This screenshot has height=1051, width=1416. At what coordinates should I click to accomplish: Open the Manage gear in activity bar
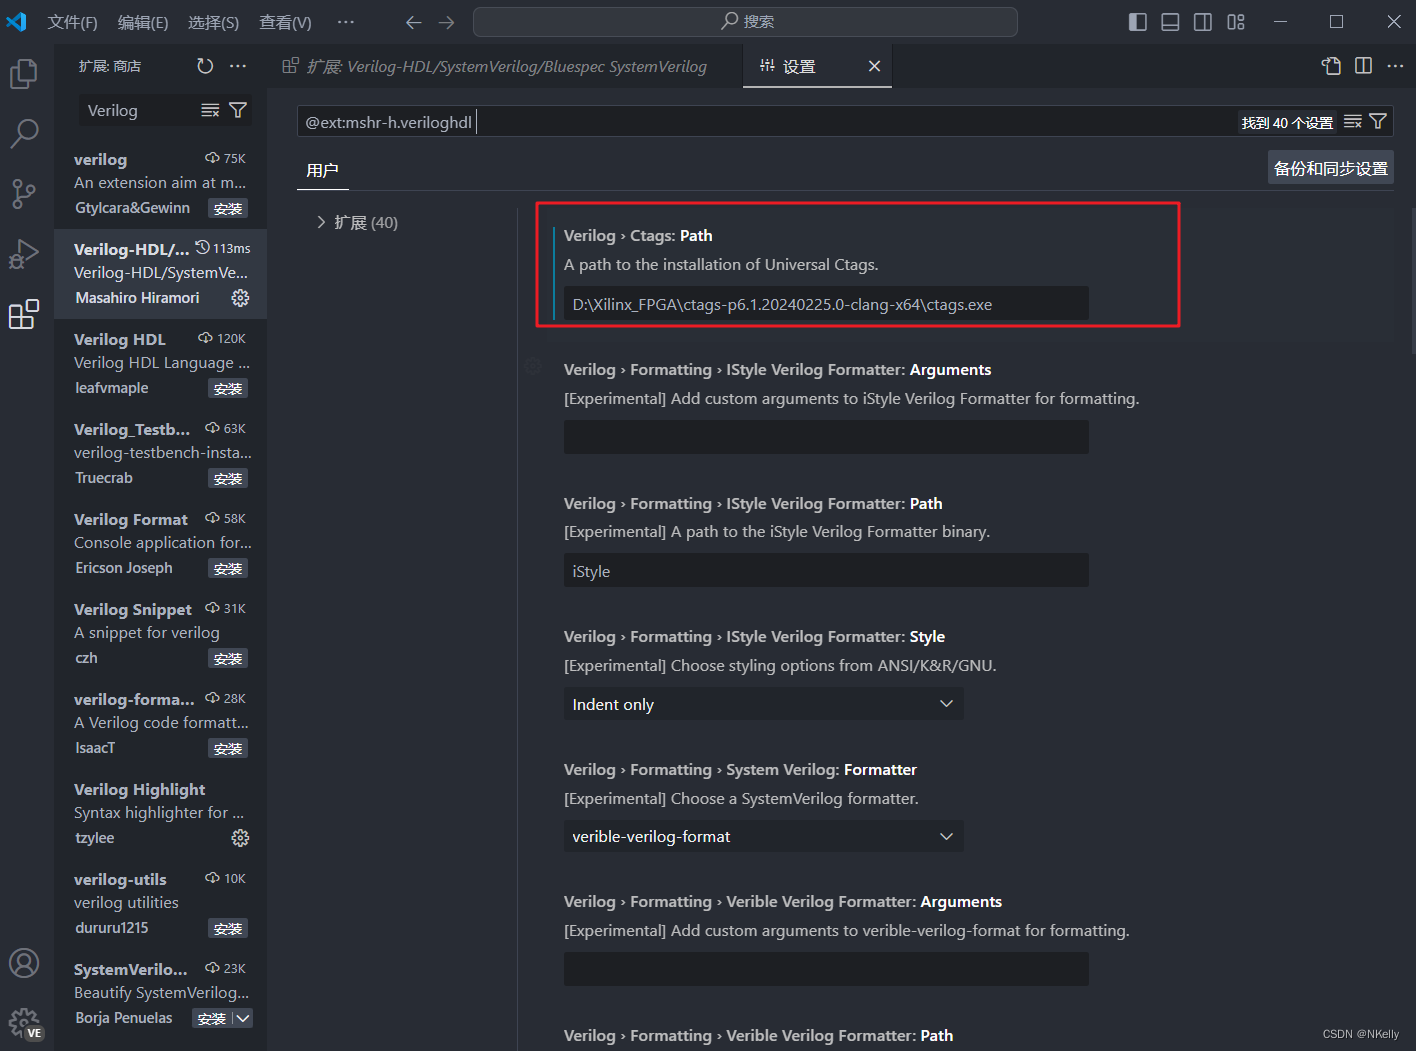tap(24, 1023)
